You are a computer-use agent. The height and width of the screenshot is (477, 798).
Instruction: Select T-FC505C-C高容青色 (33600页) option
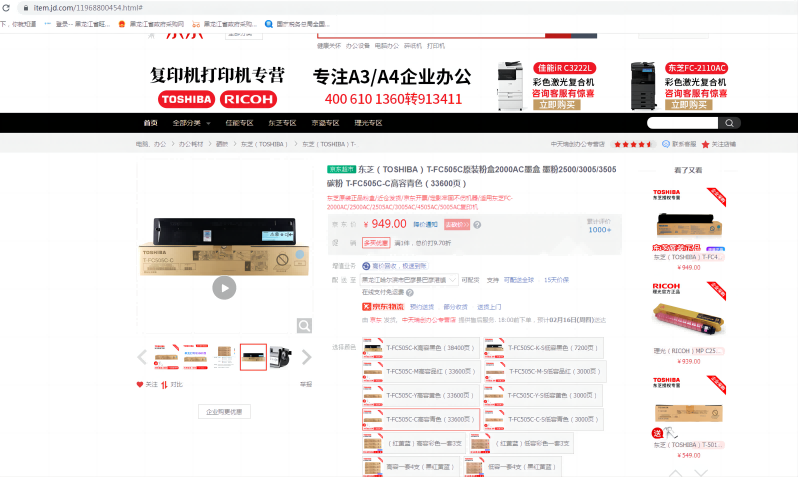coord(421,419)
